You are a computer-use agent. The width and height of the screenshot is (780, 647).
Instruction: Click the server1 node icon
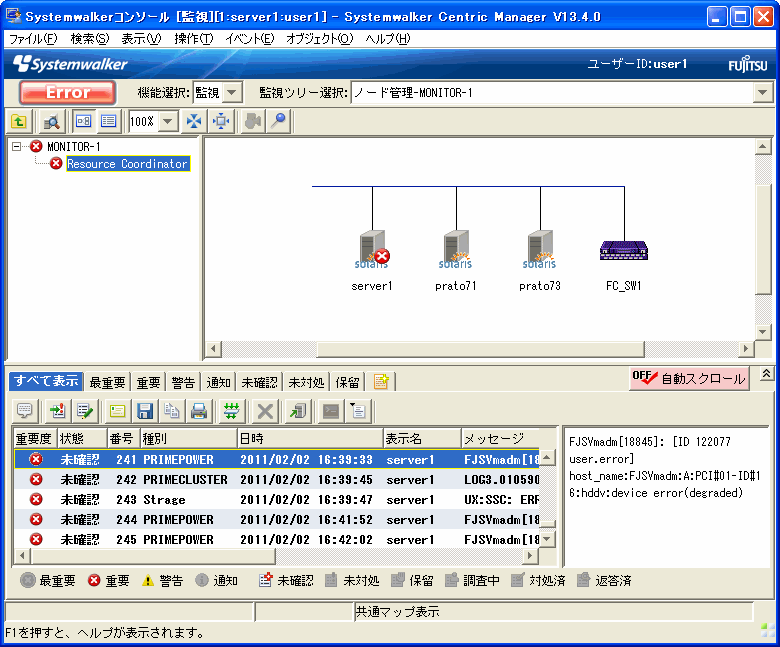[x=372, y=249]
